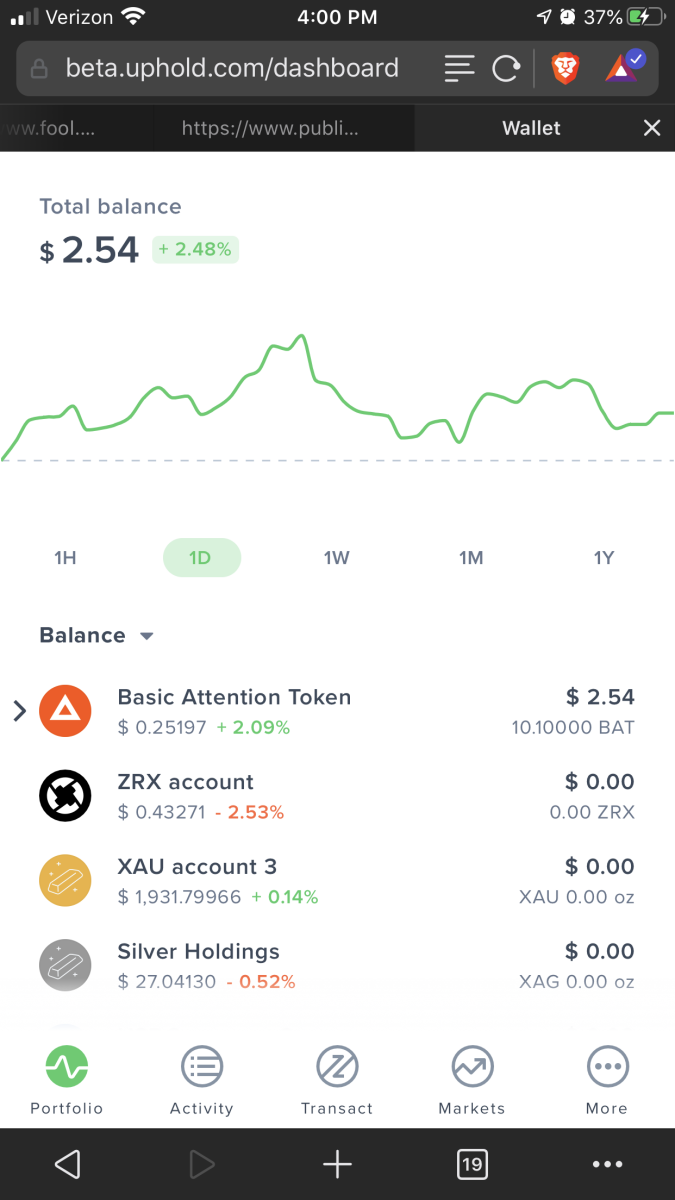Tap the beta.uphold.com address bar

tap(230, 68)
